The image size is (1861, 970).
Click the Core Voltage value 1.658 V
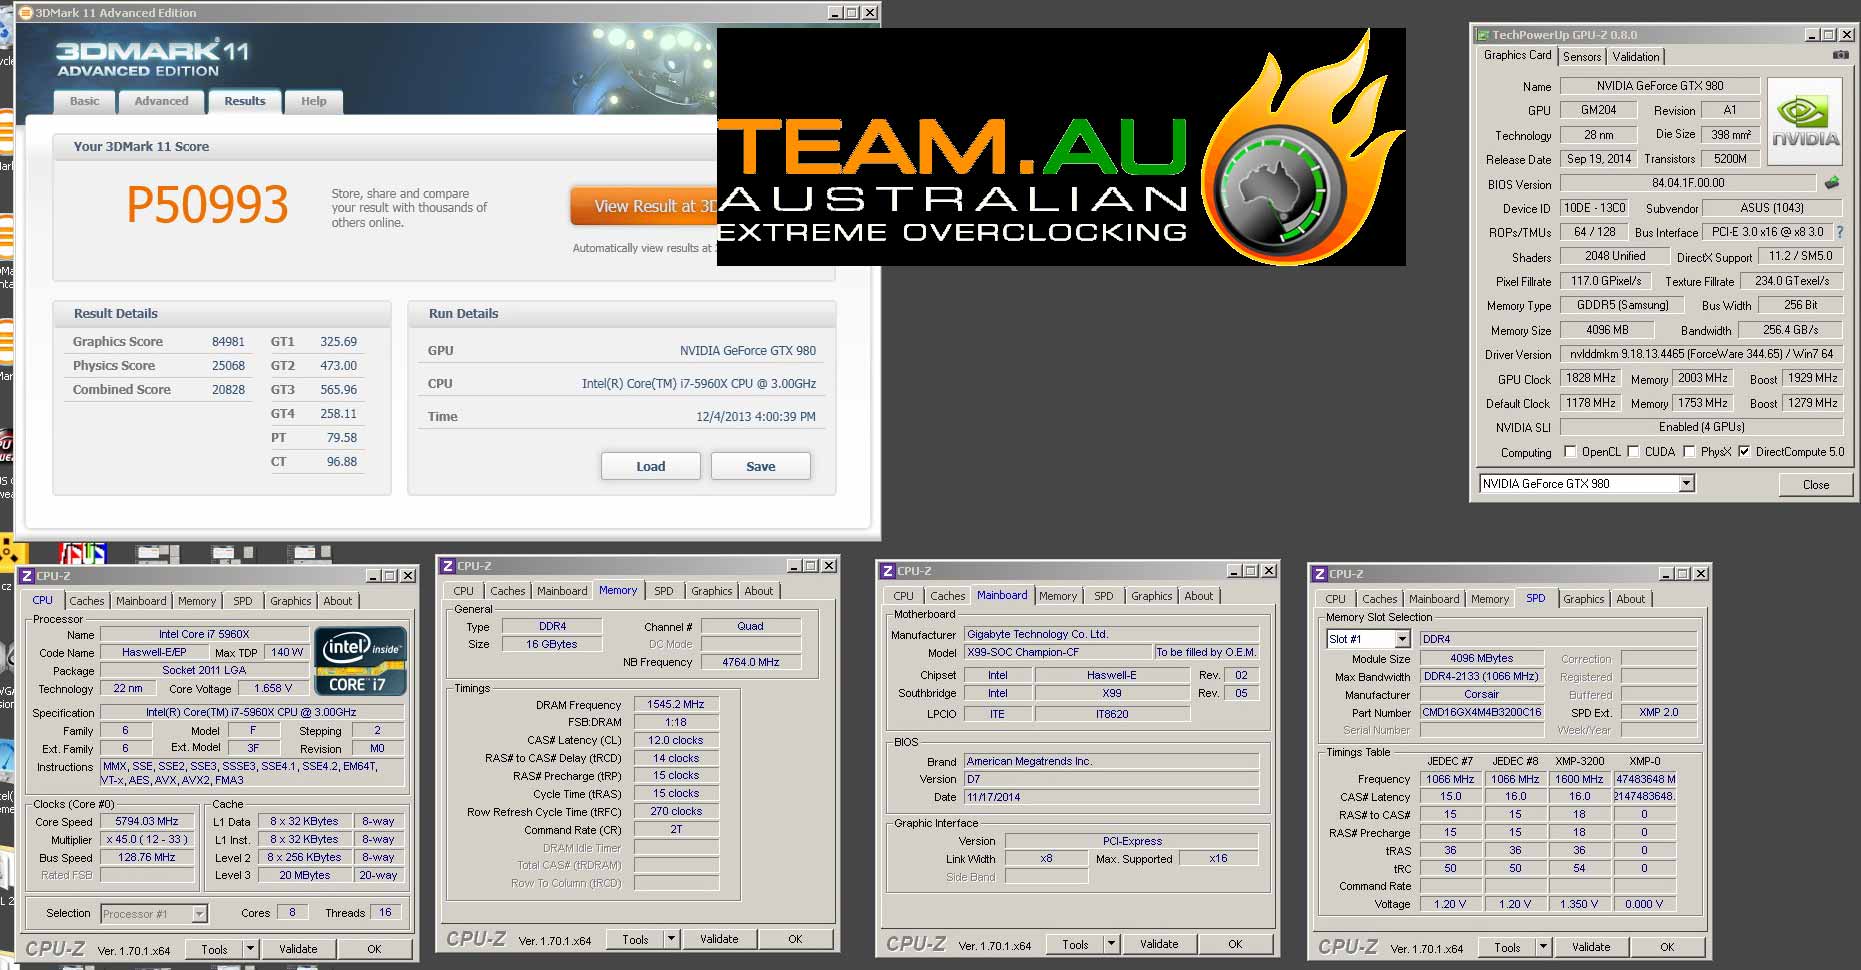pyautogui.click(x=273, y=688)
